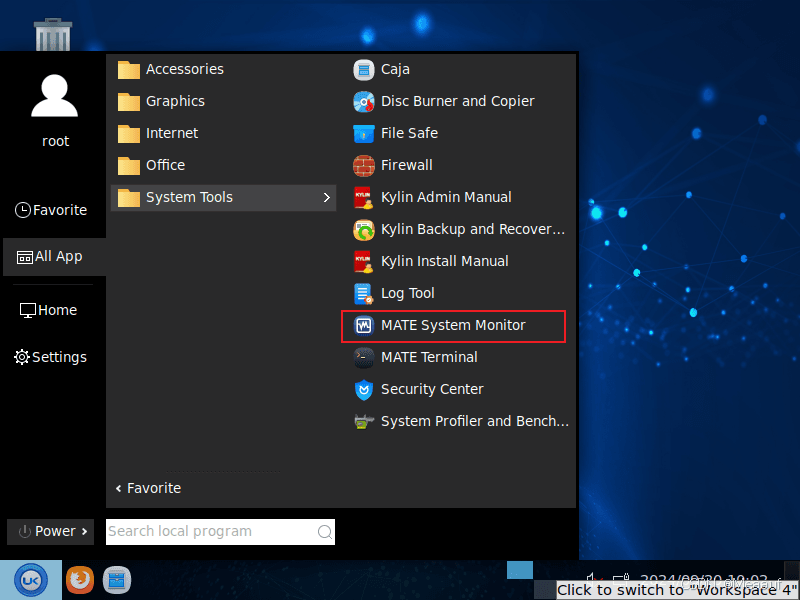Switch to the Favorite sidebar tab
Screen dimensions: 800x600
51,210
